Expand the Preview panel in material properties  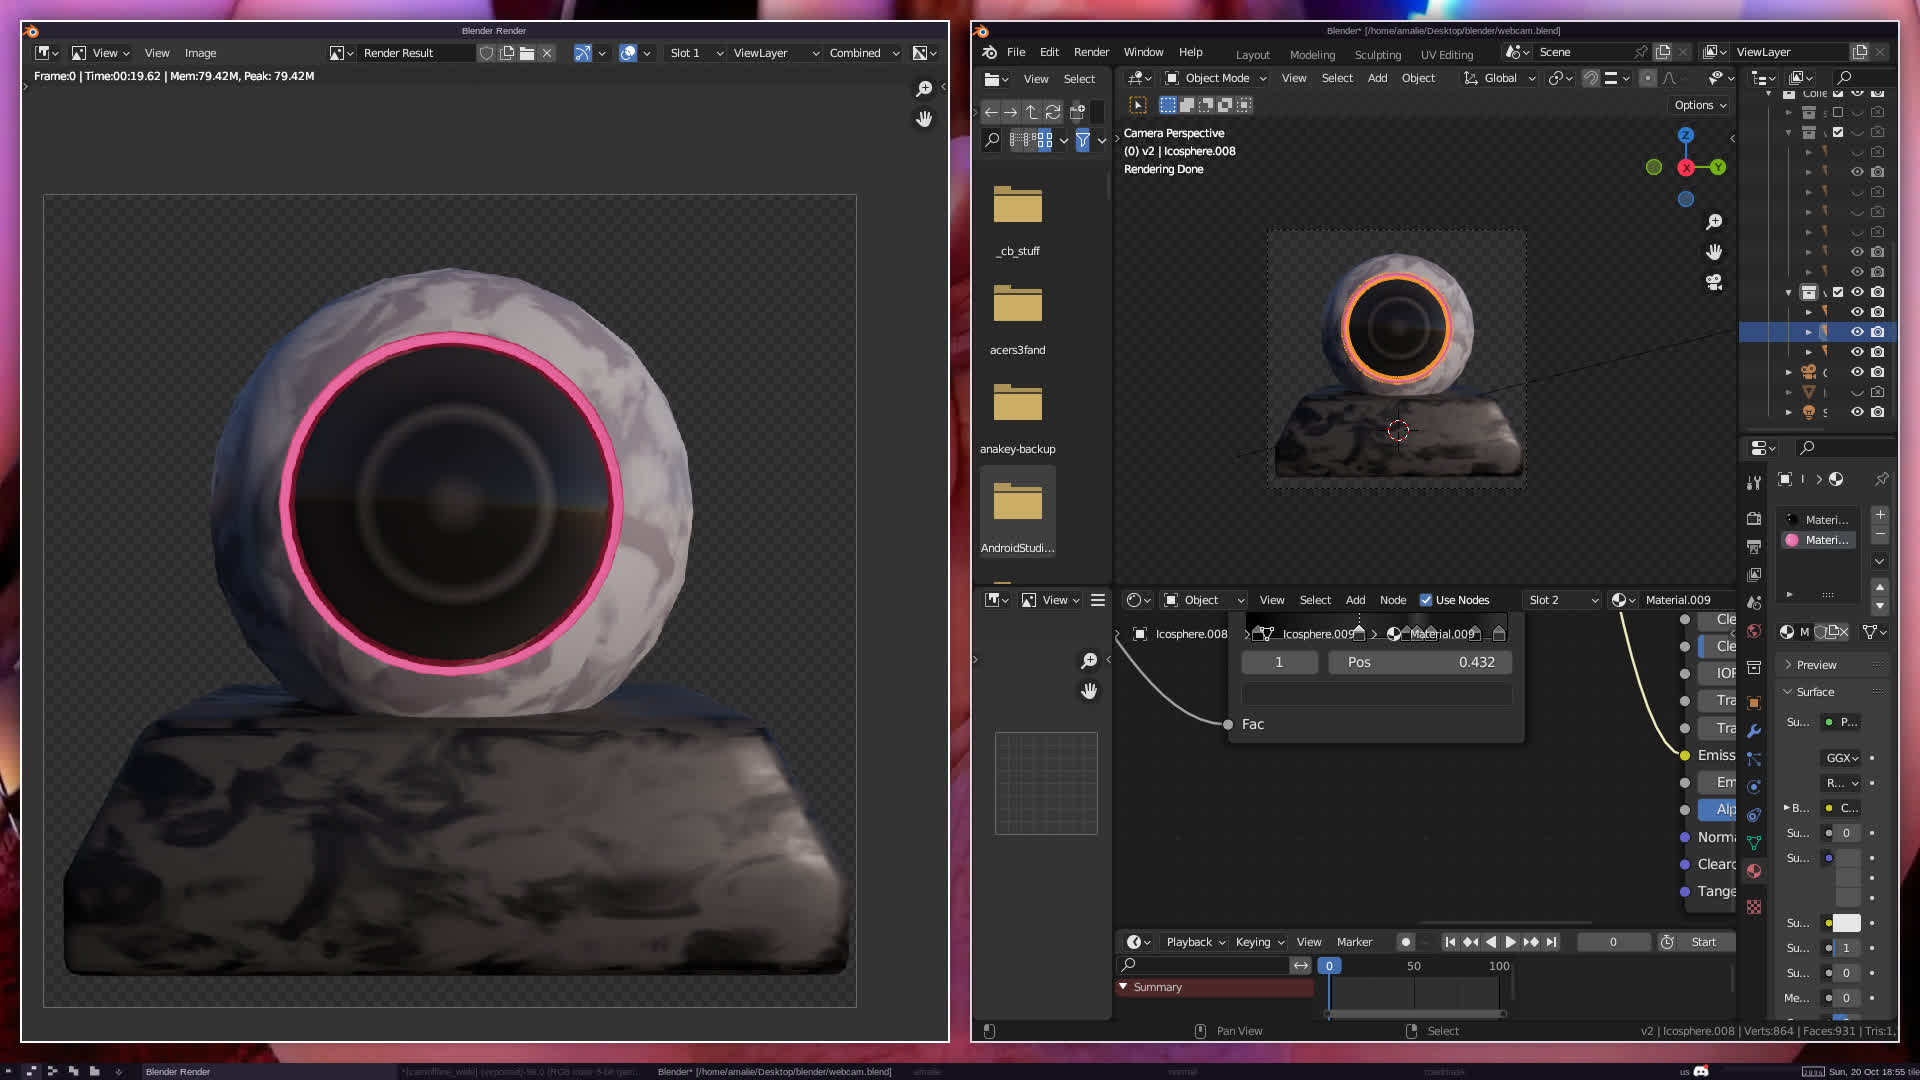[x=1815, y=665]
